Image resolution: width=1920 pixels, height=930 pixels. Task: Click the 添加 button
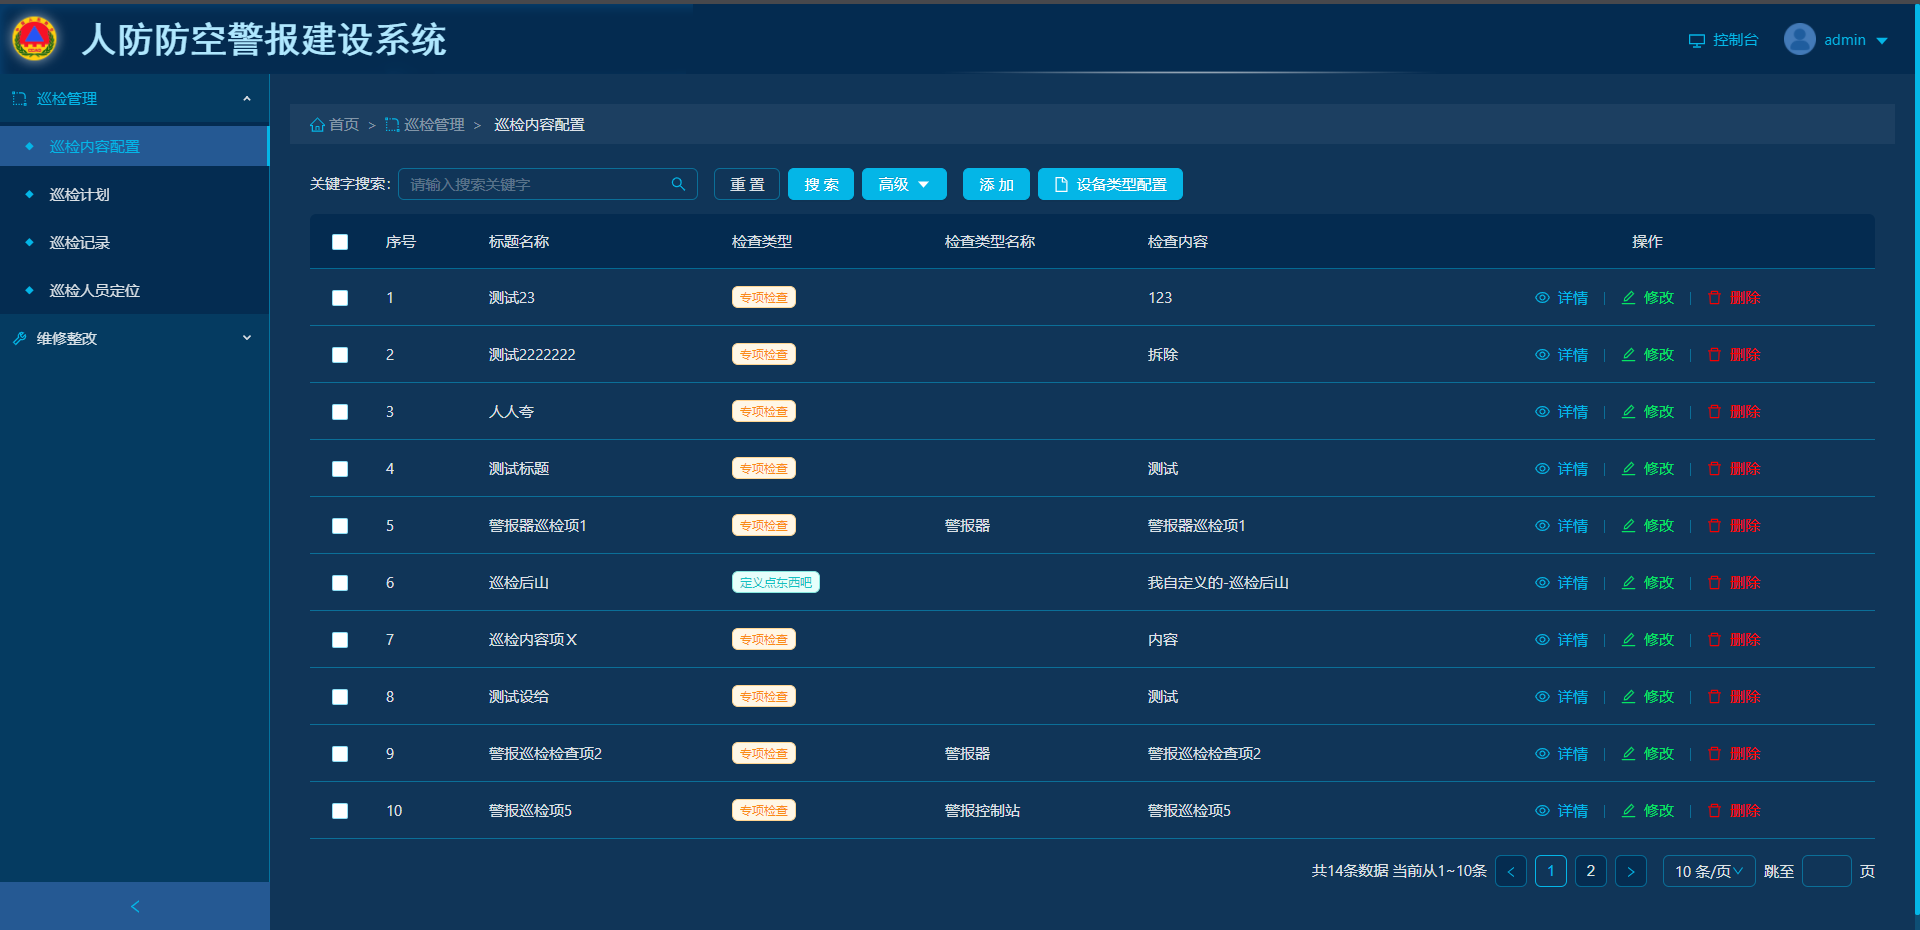click(996, 184)
